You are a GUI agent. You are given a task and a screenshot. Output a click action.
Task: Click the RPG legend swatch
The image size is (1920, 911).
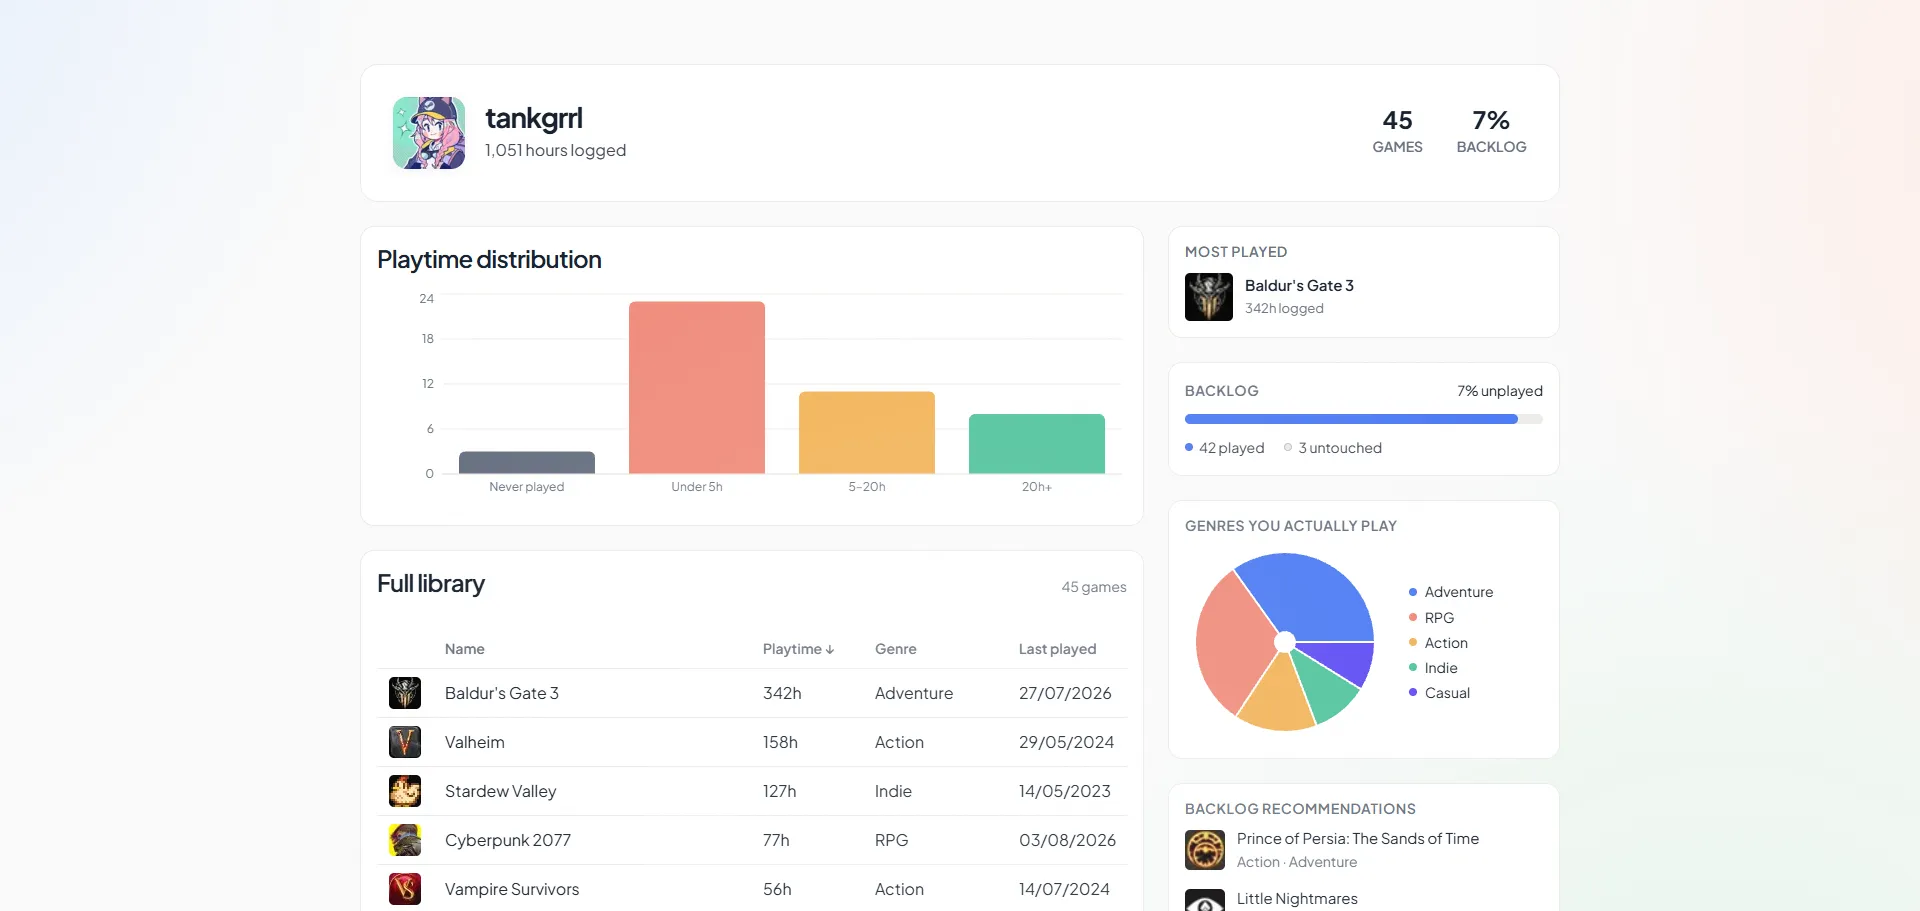(1413, 618)
